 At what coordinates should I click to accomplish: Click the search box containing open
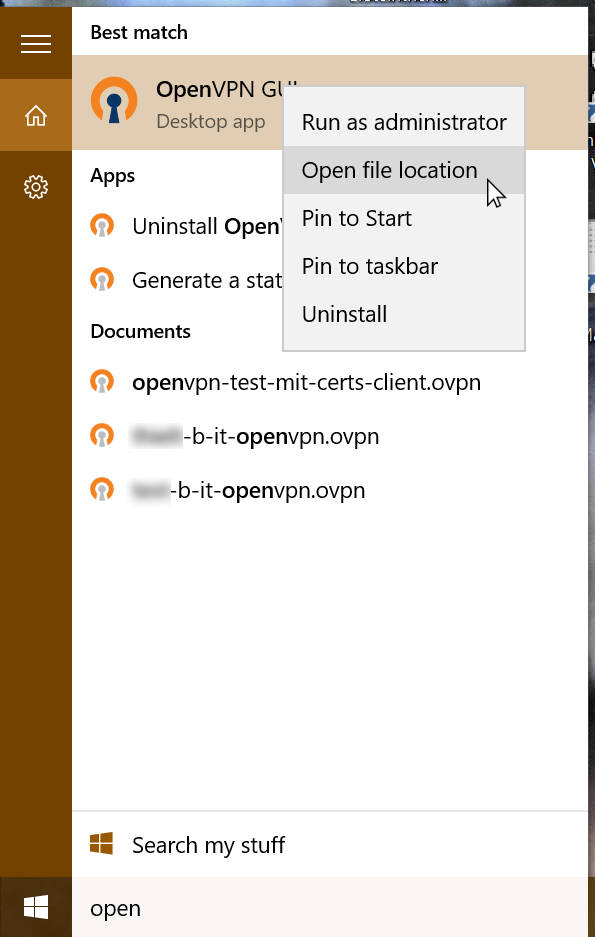click(x=330, y=908)
